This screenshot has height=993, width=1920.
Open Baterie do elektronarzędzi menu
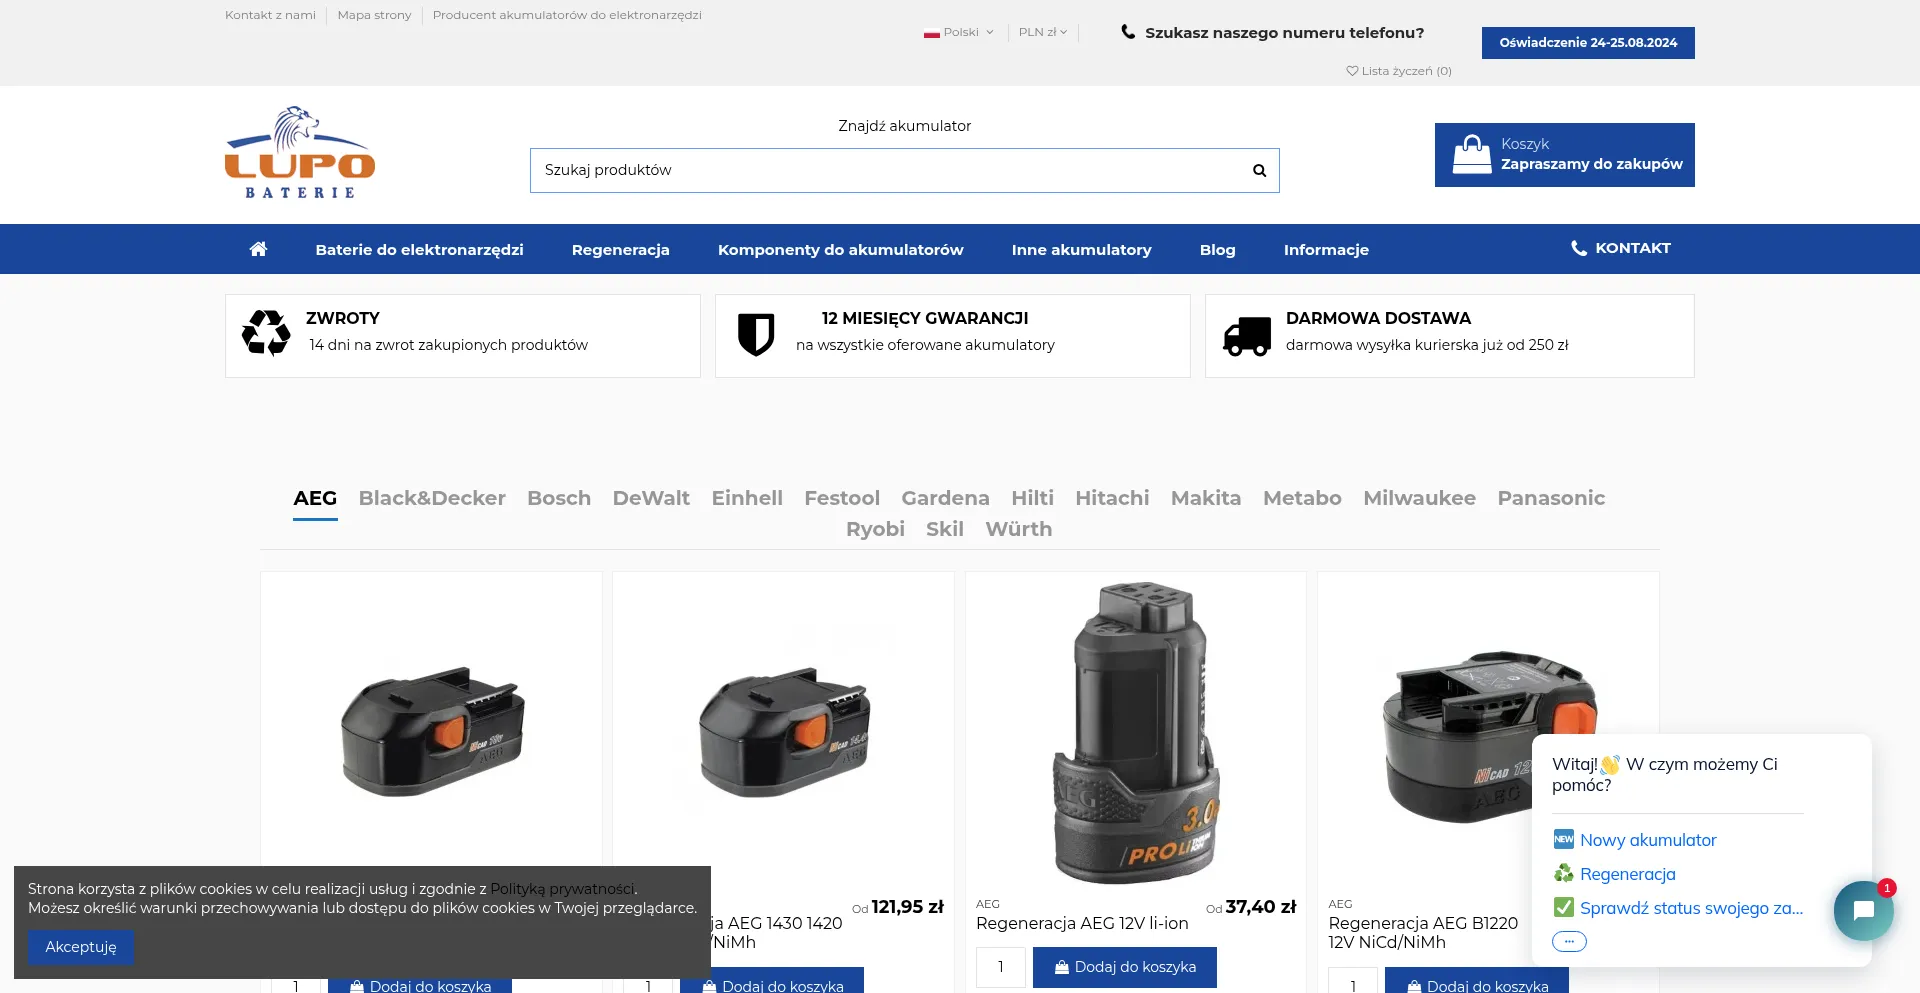[419, 250]
